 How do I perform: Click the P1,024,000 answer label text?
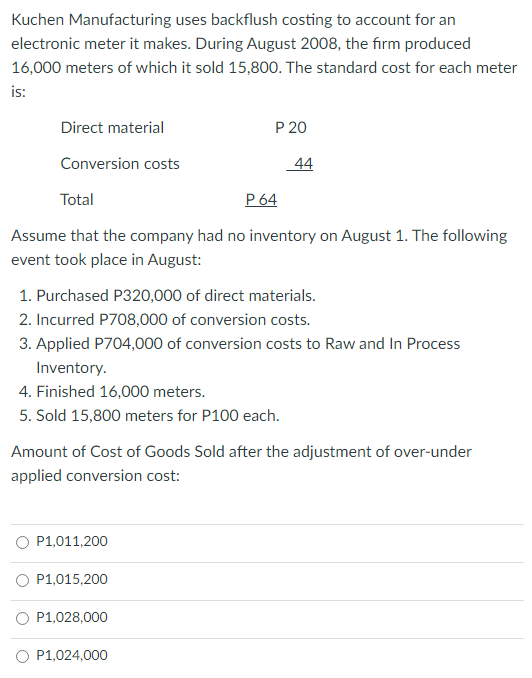coord(72,656)
